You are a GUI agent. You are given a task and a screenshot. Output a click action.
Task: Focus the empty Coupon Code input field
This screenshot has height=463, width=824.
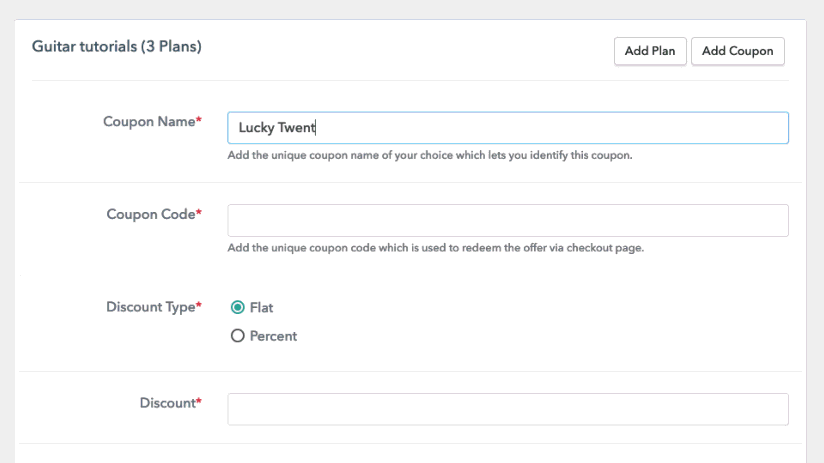pyautogui.click(x=508, y=220)
